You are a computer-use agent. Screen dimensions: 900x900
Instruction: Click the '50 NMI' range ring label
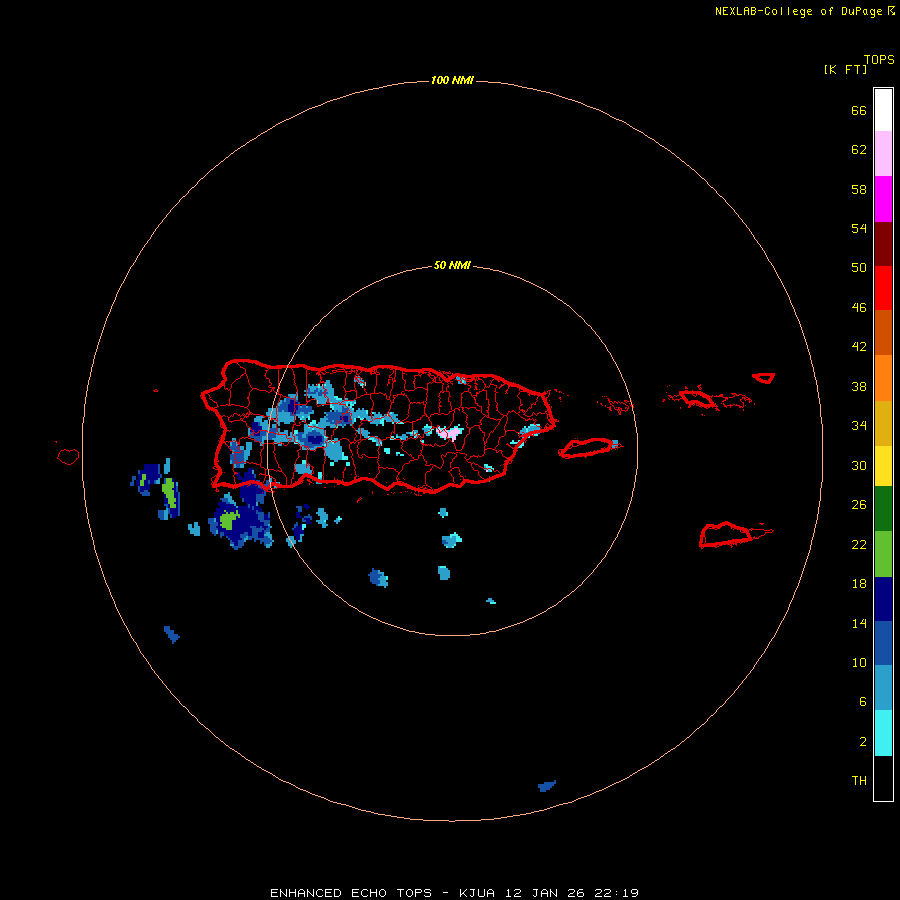(x=452, y=265)
